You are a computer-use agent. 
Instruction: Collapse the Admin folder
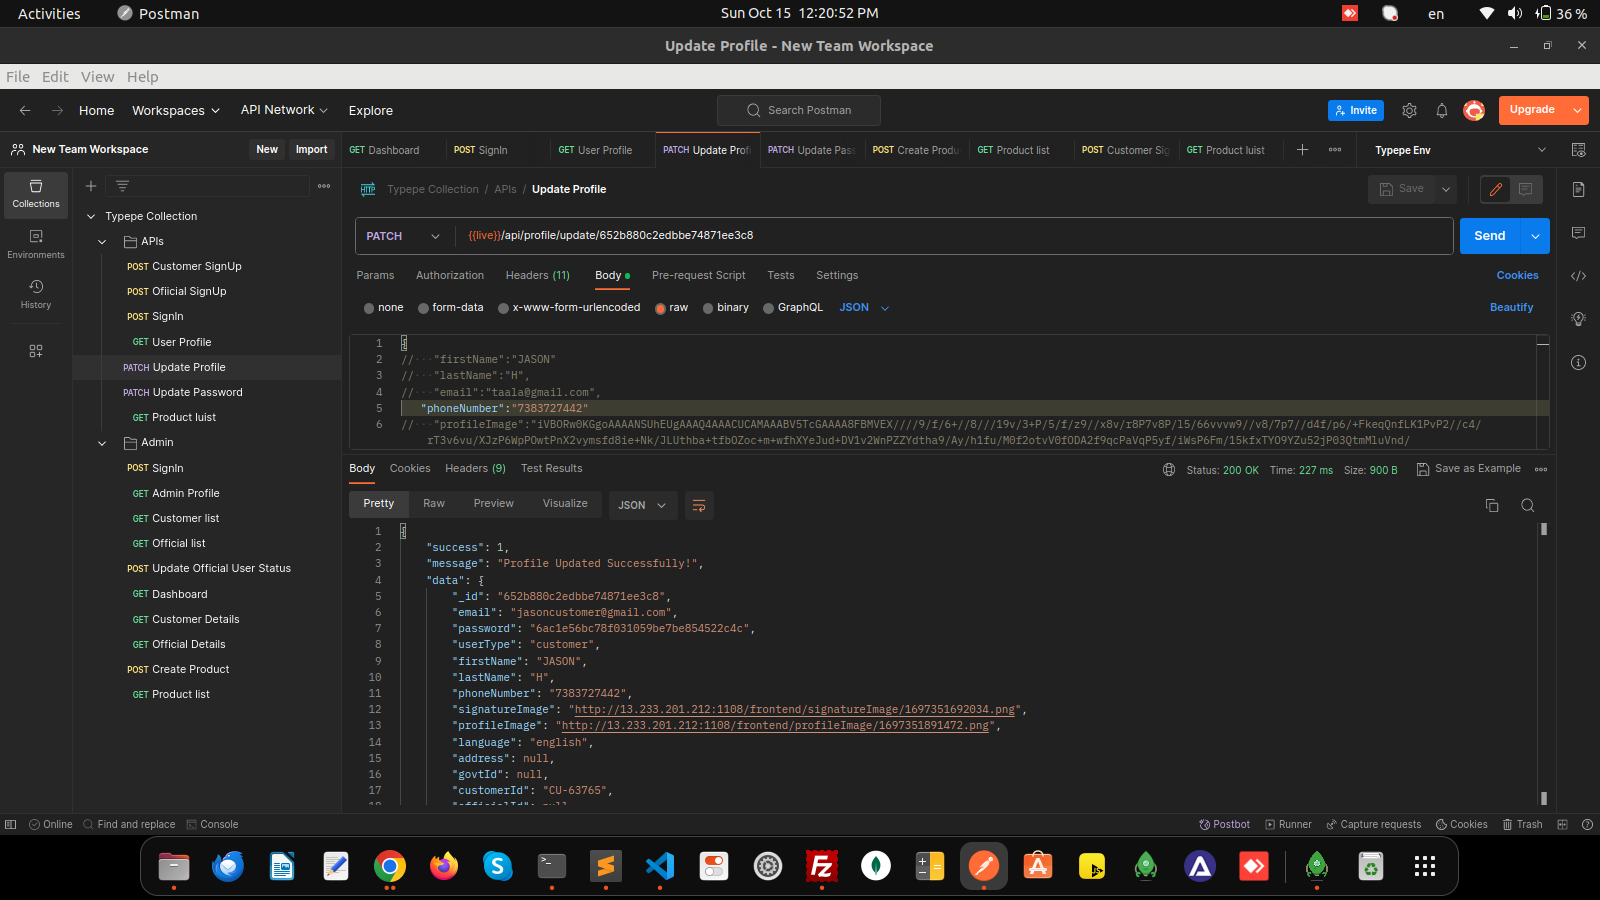pyautogui.click(x=102, y=443)
